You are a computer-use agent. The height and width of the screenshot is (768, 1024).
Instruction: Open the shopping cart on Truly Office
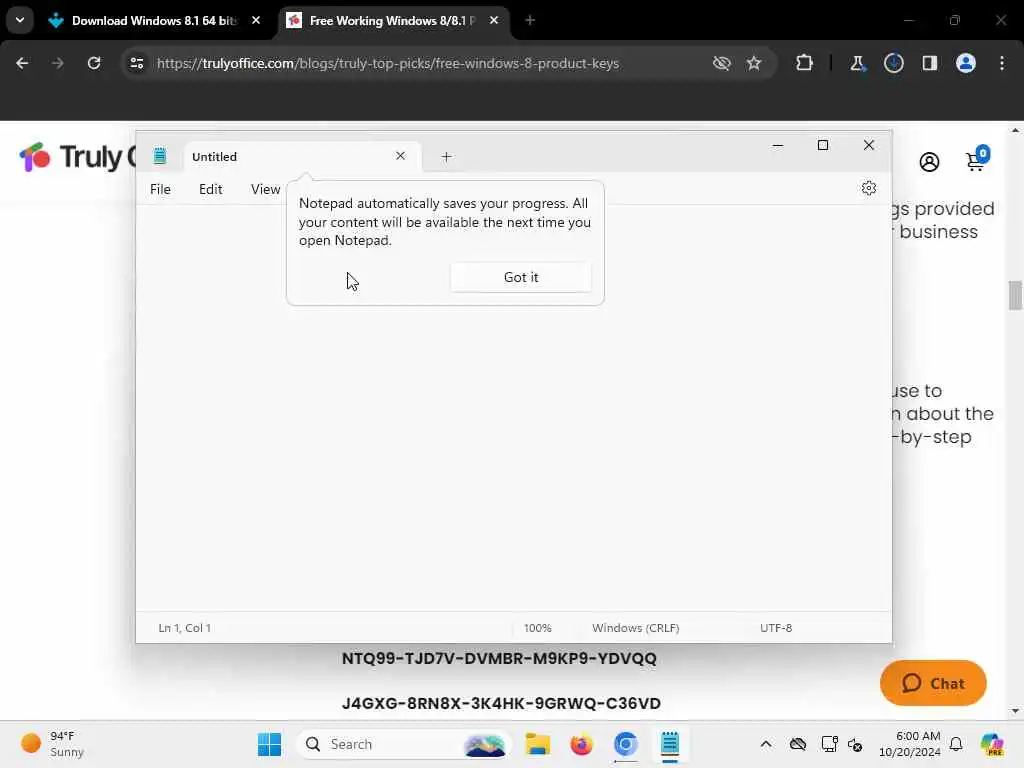coord(977,159)
